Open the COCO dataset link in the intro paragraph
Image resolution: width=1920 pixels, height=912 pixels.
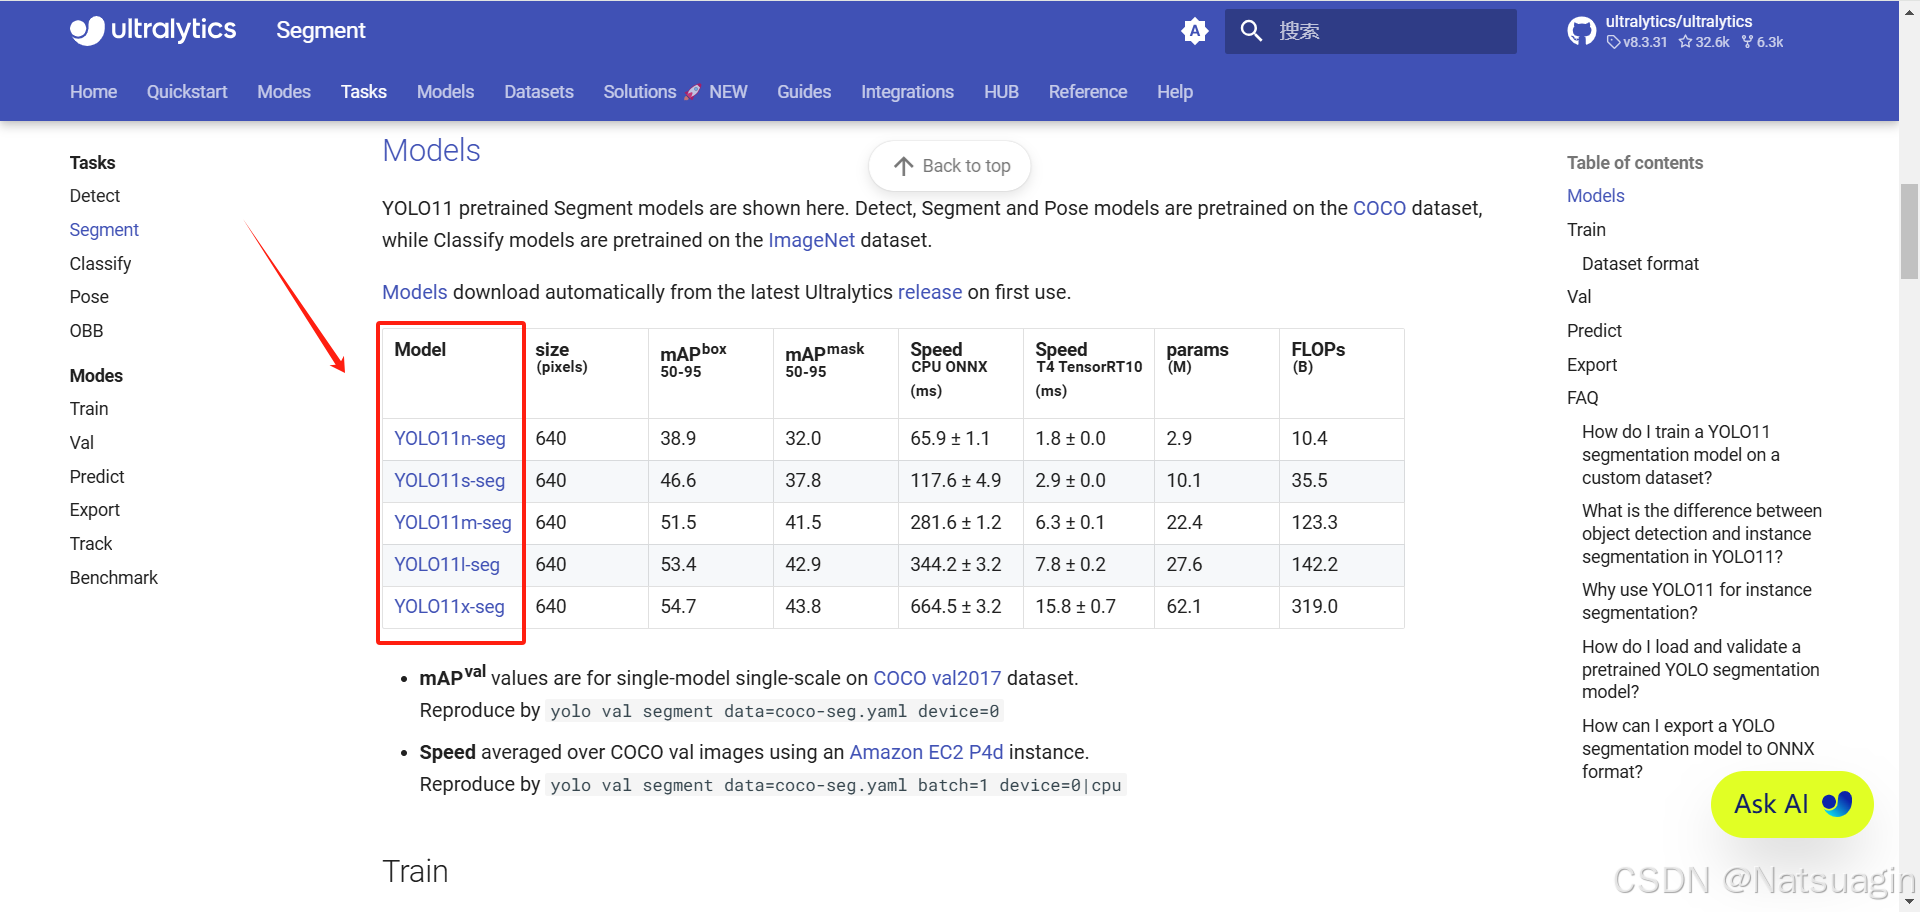click(x=1379, y=208)
